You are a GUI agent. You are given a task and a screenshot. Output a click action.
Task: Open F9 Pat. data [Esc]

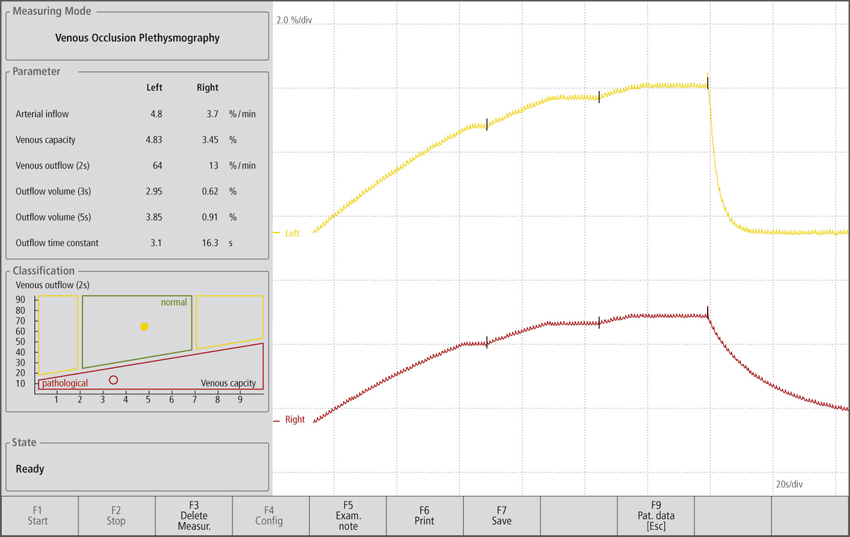tap(656, 516)
